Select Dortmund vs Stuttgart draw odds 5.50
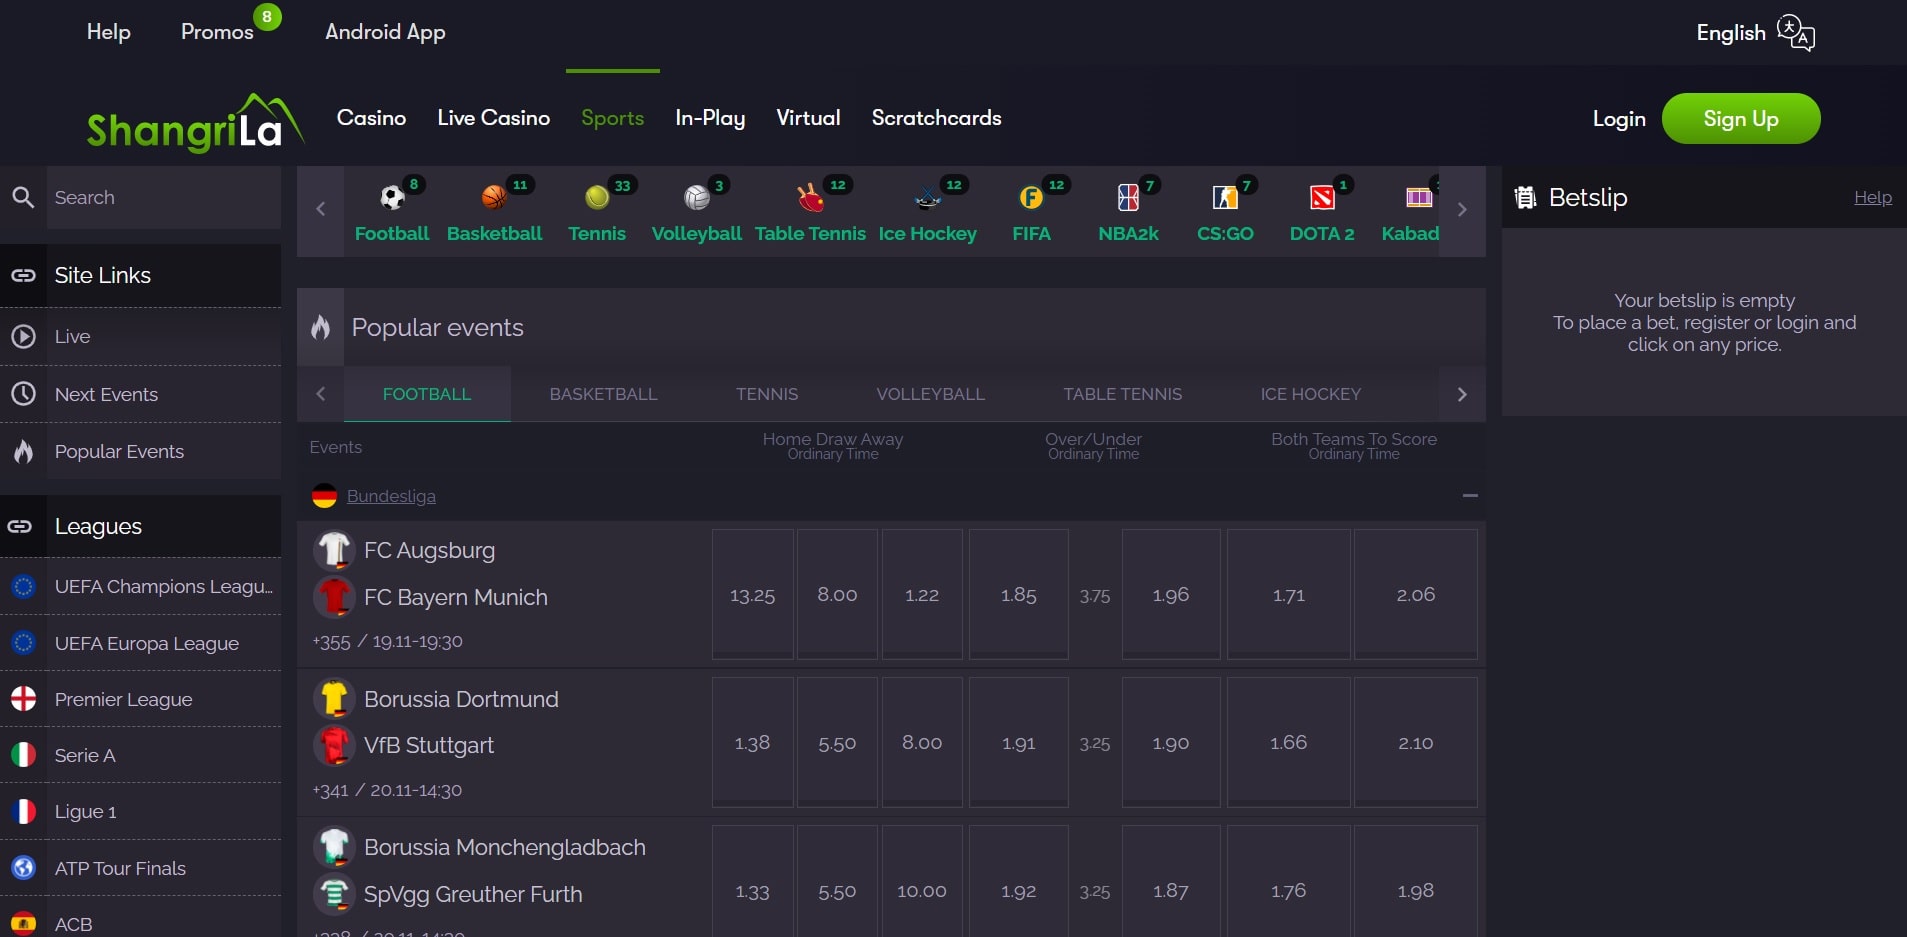1907x937 pixels. click(837, 743)
